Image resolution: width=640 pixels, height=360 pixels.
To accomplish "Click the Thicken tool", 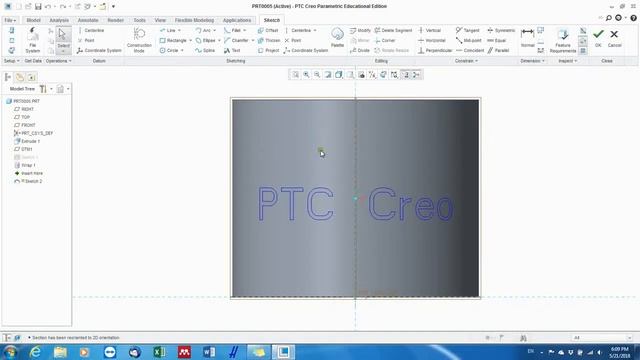I will [269, 40].
